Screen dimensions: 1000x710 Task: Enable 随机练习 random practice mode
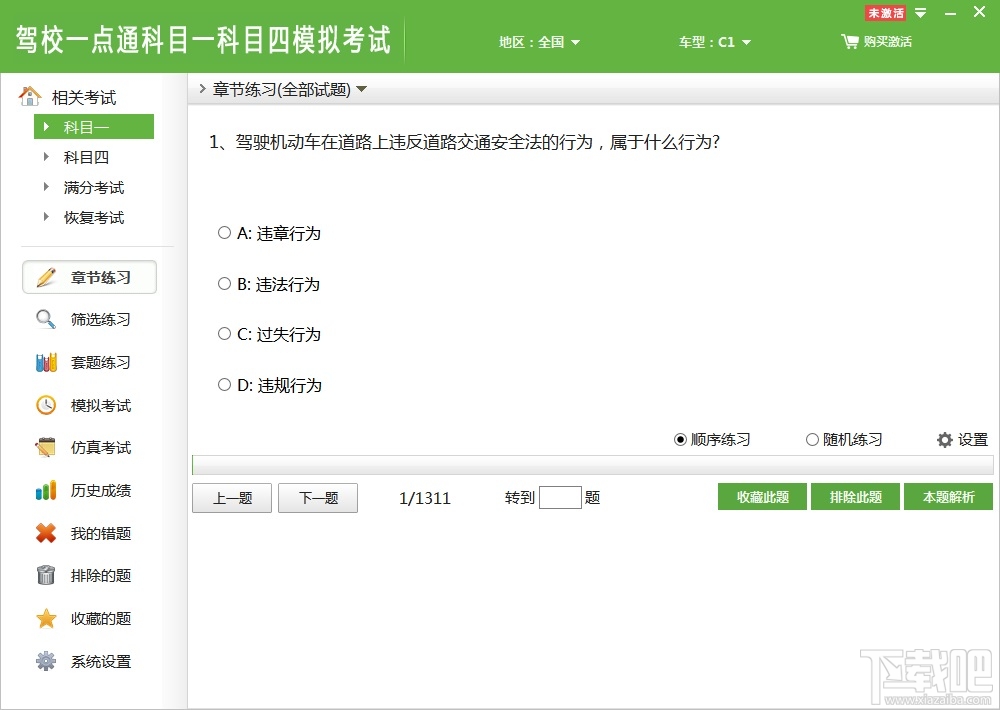(844, 440)
